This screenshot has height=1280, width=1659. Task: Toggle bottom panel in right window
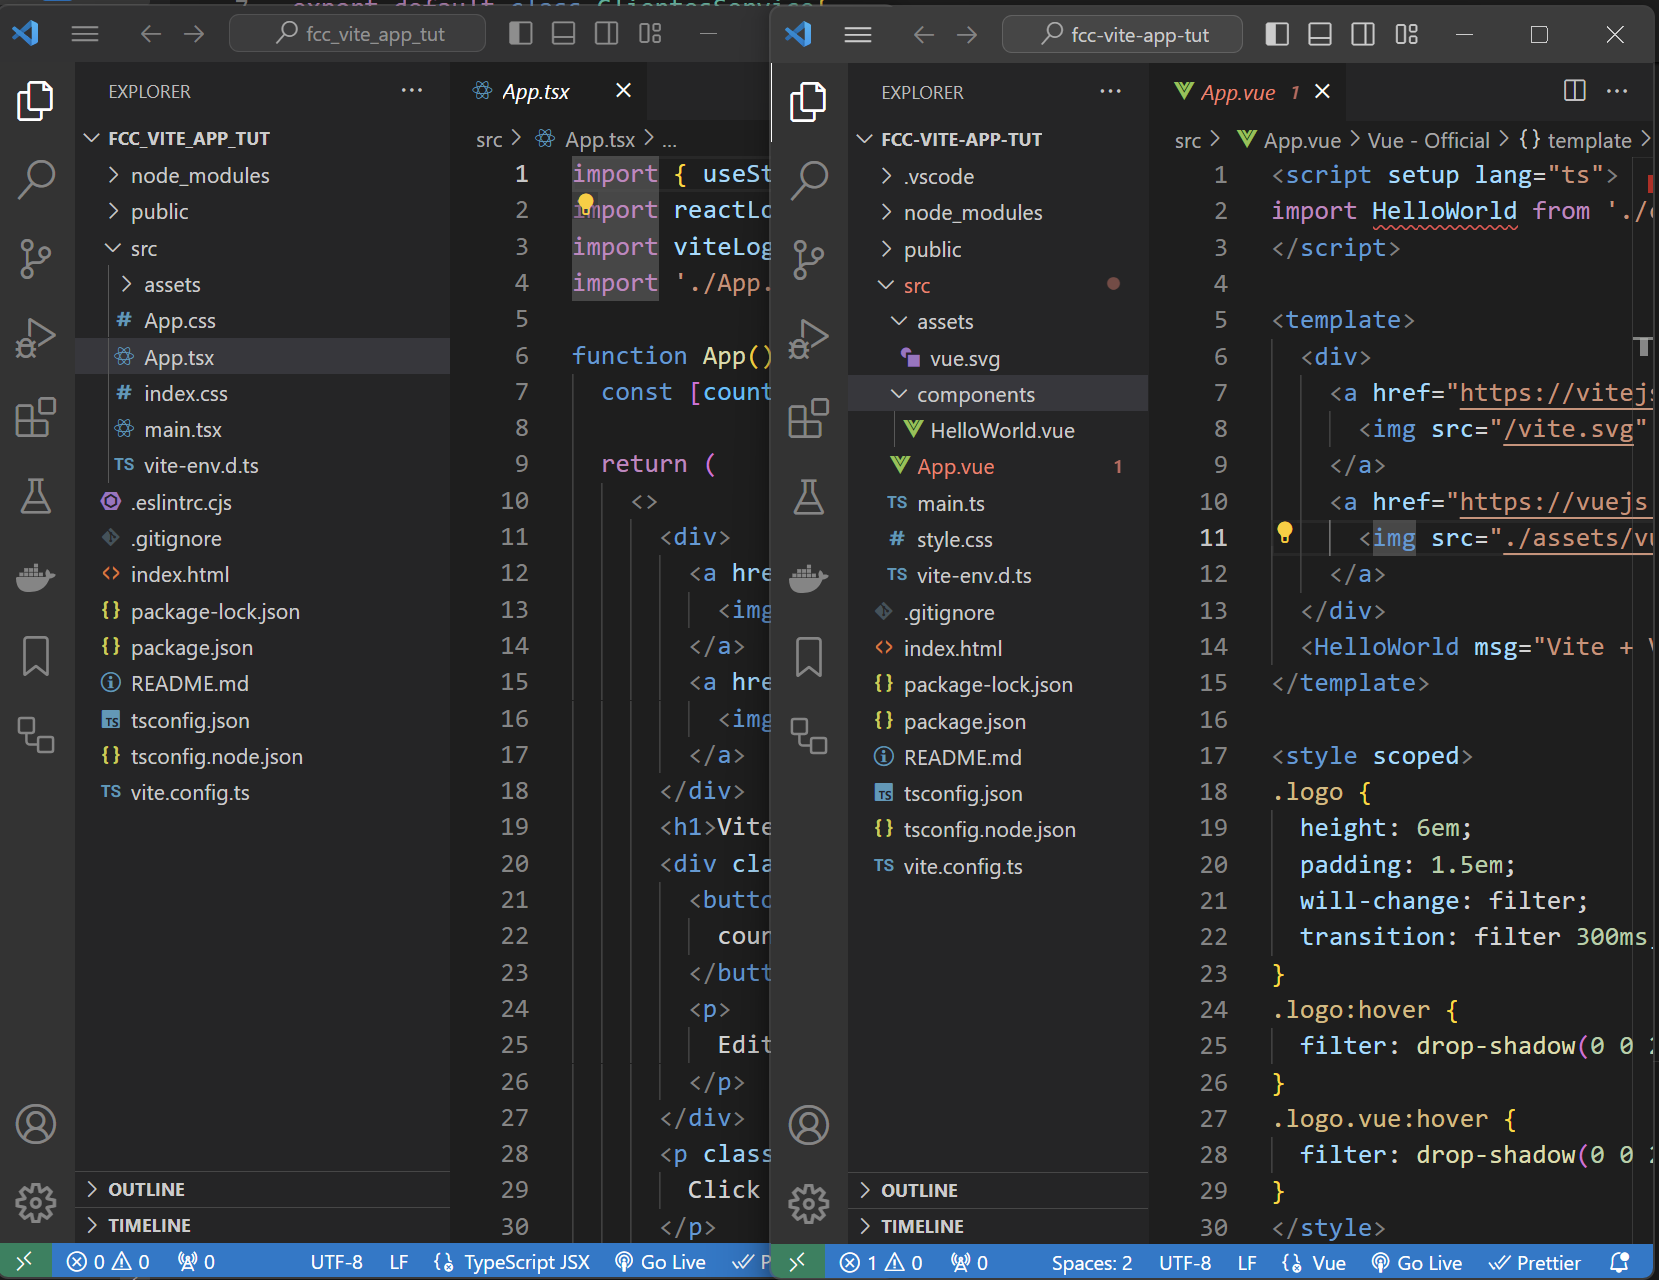(1320, 35)
